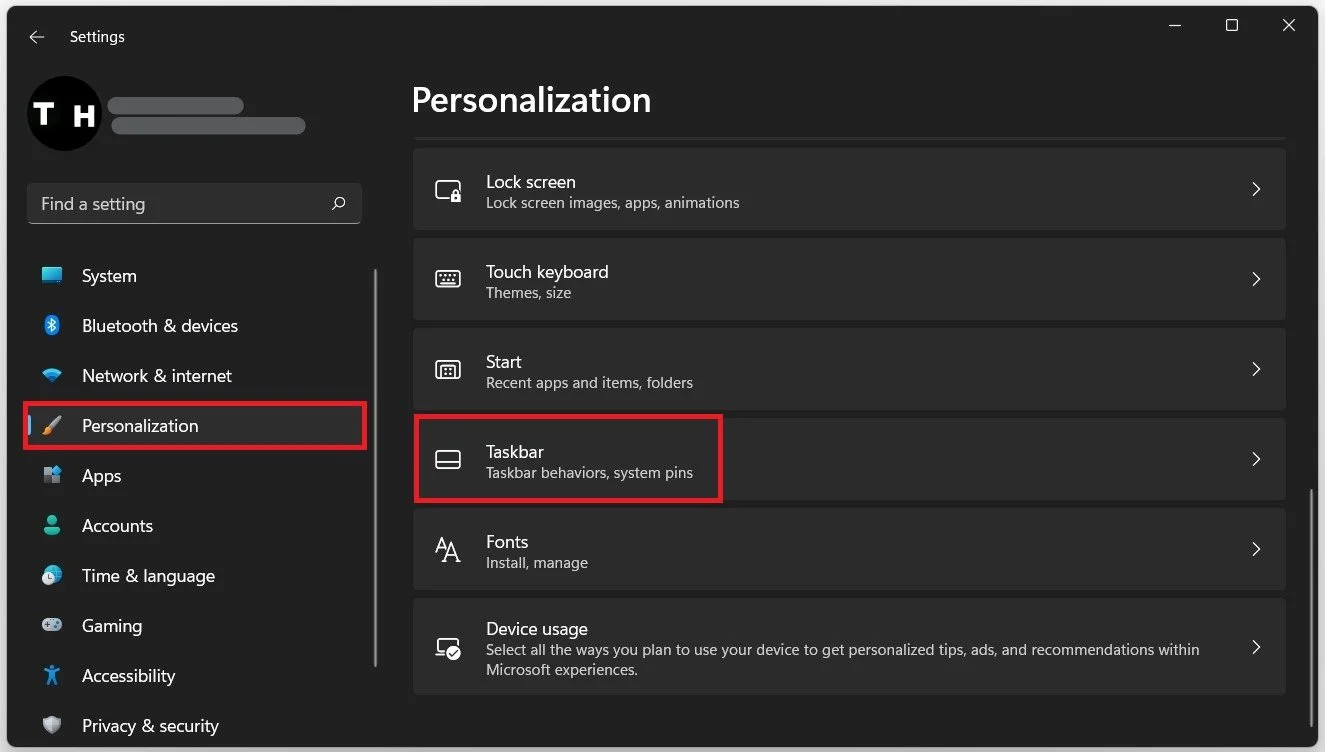
Task: Open Taskbar settings via right chevron
Action: pos(1256,459)
